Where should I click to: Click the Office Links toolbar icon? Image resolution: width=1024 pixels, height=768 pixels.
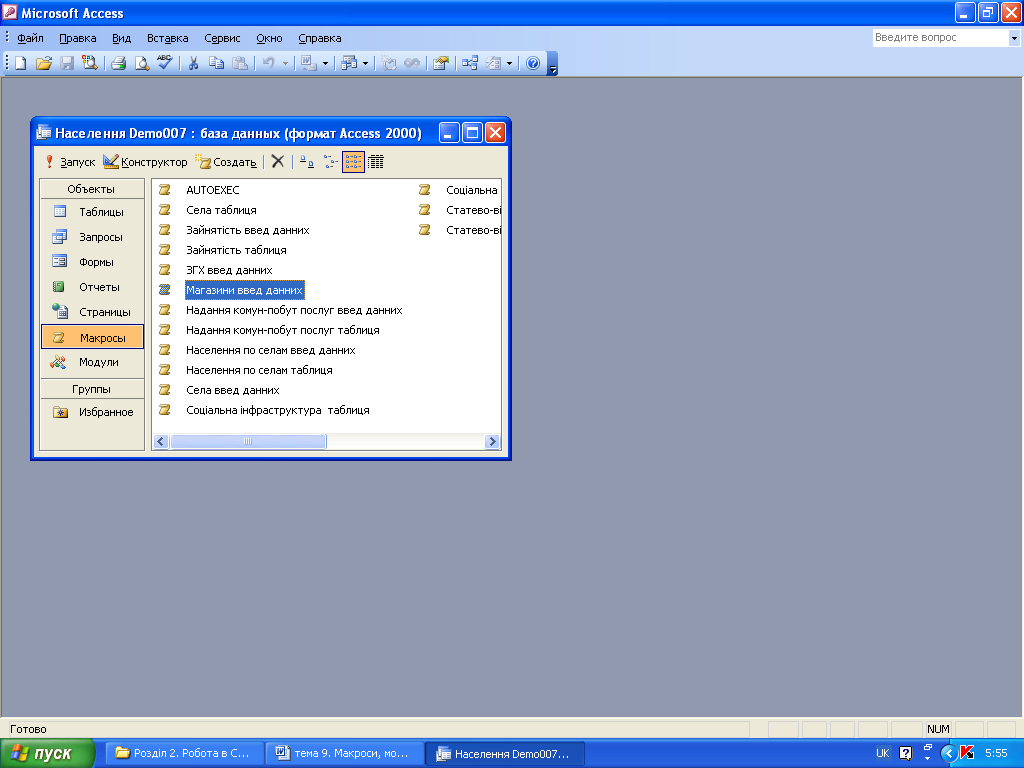pos(309,63)
